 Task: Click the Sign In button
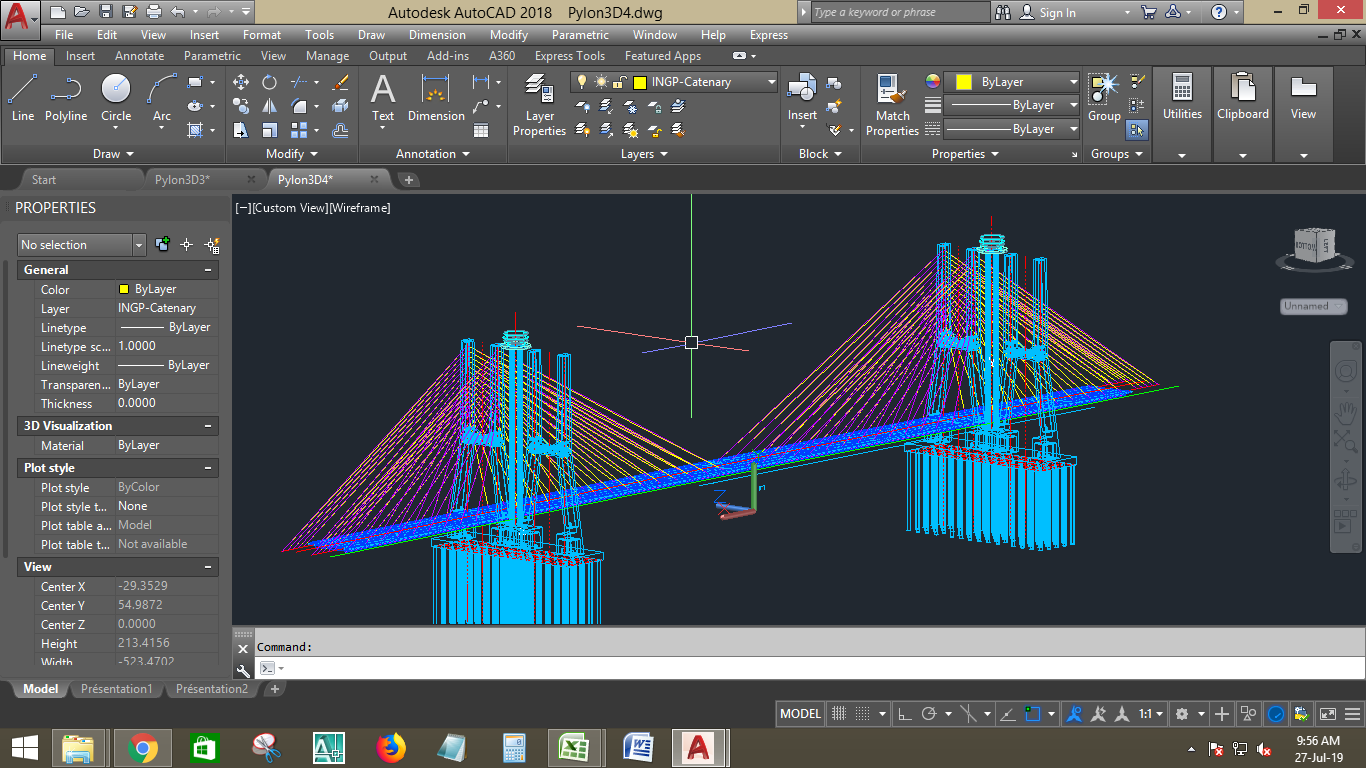coord(1057,13)
